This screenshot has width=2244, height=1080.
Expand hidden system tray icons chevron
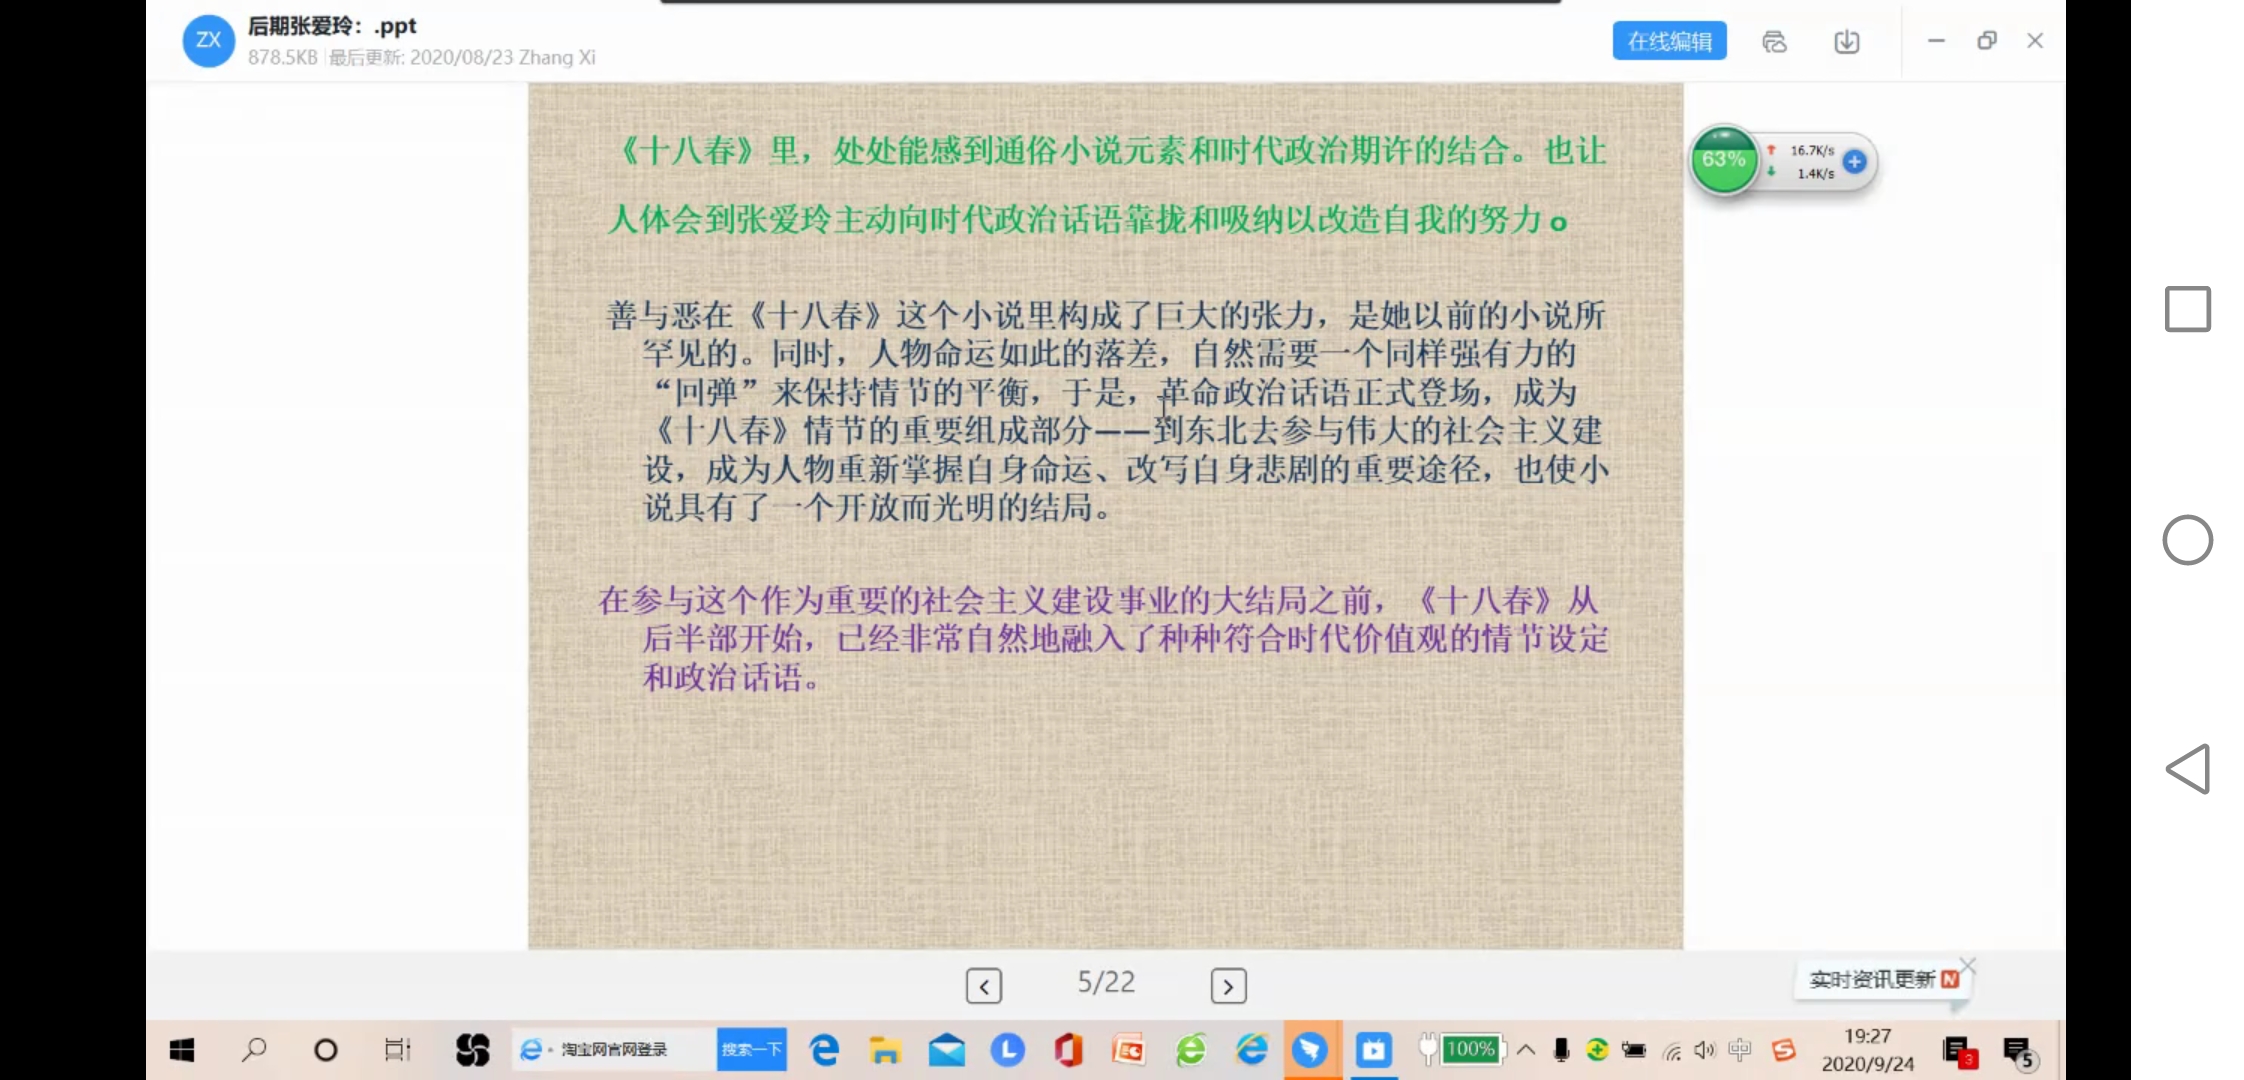(x=1526, y=1049)
